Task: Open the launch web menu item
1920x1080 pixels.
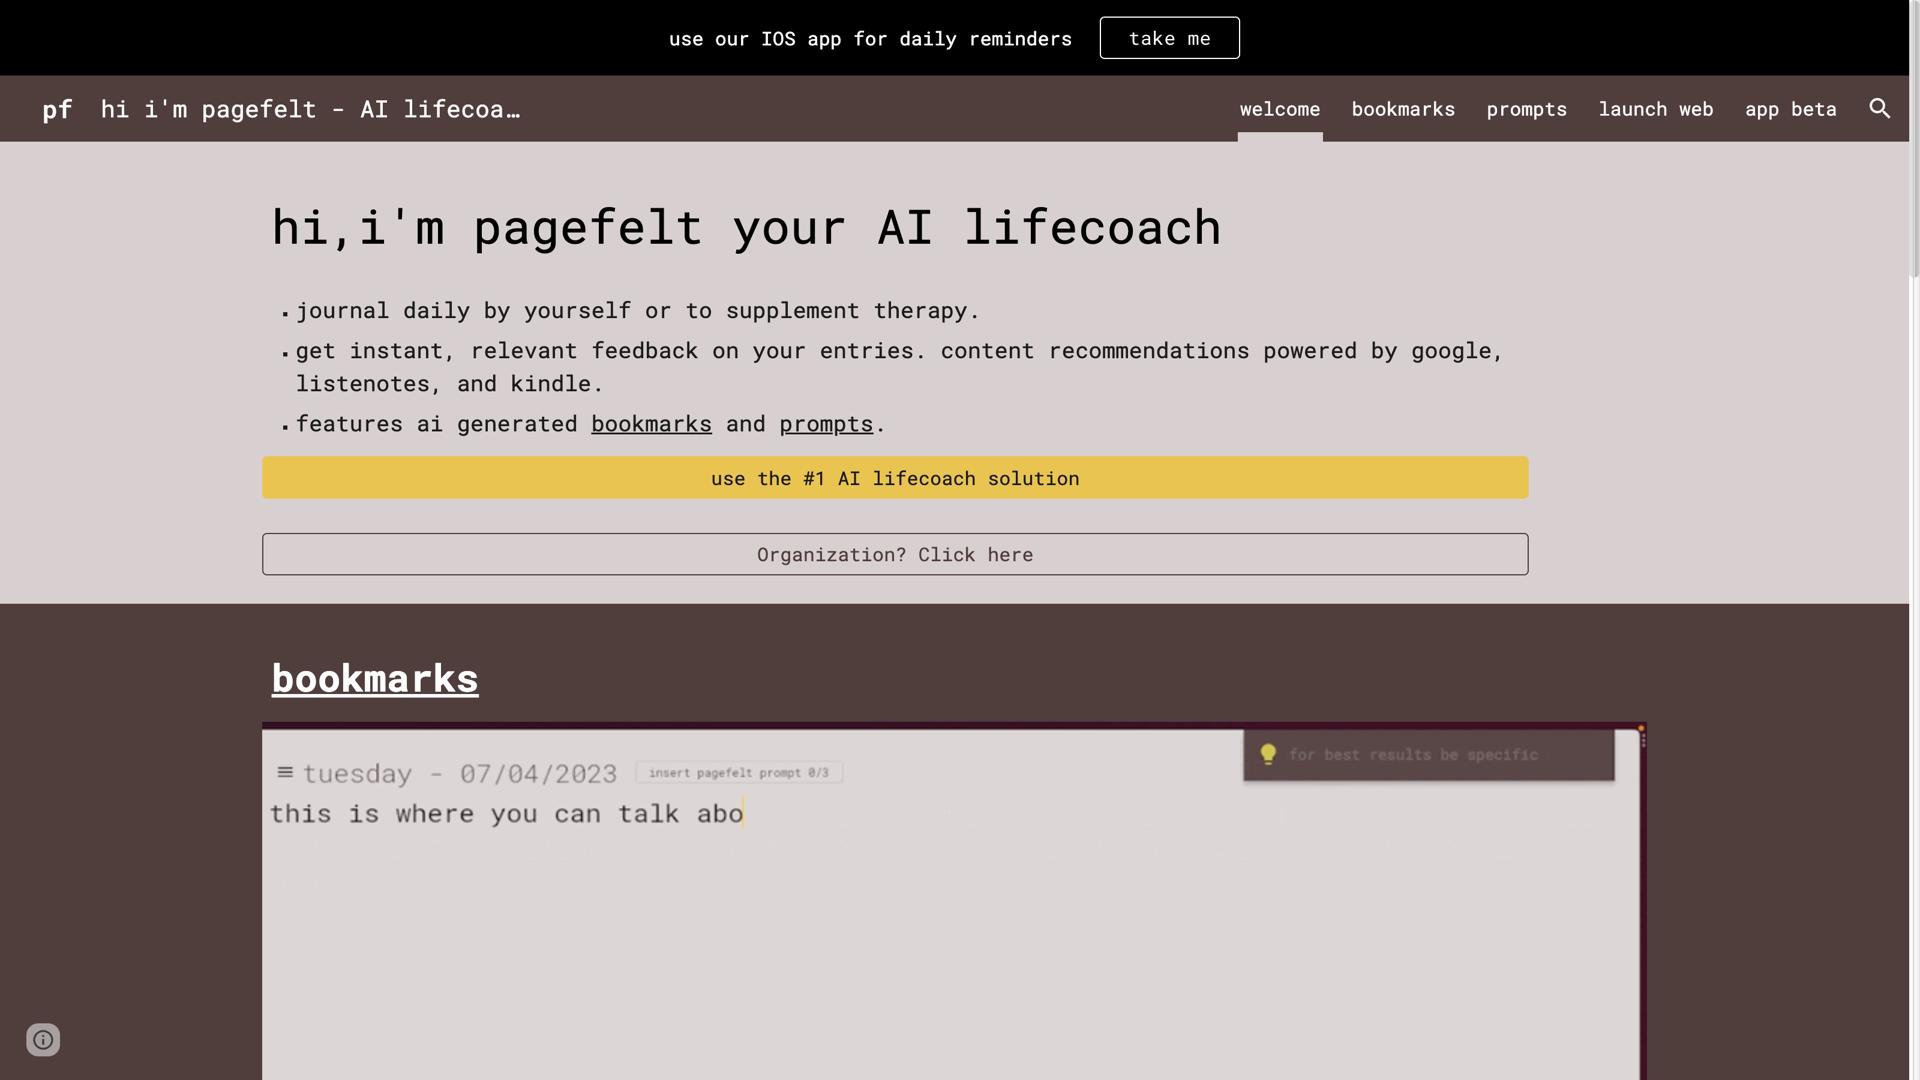Action: click(x=1655, y=109)
